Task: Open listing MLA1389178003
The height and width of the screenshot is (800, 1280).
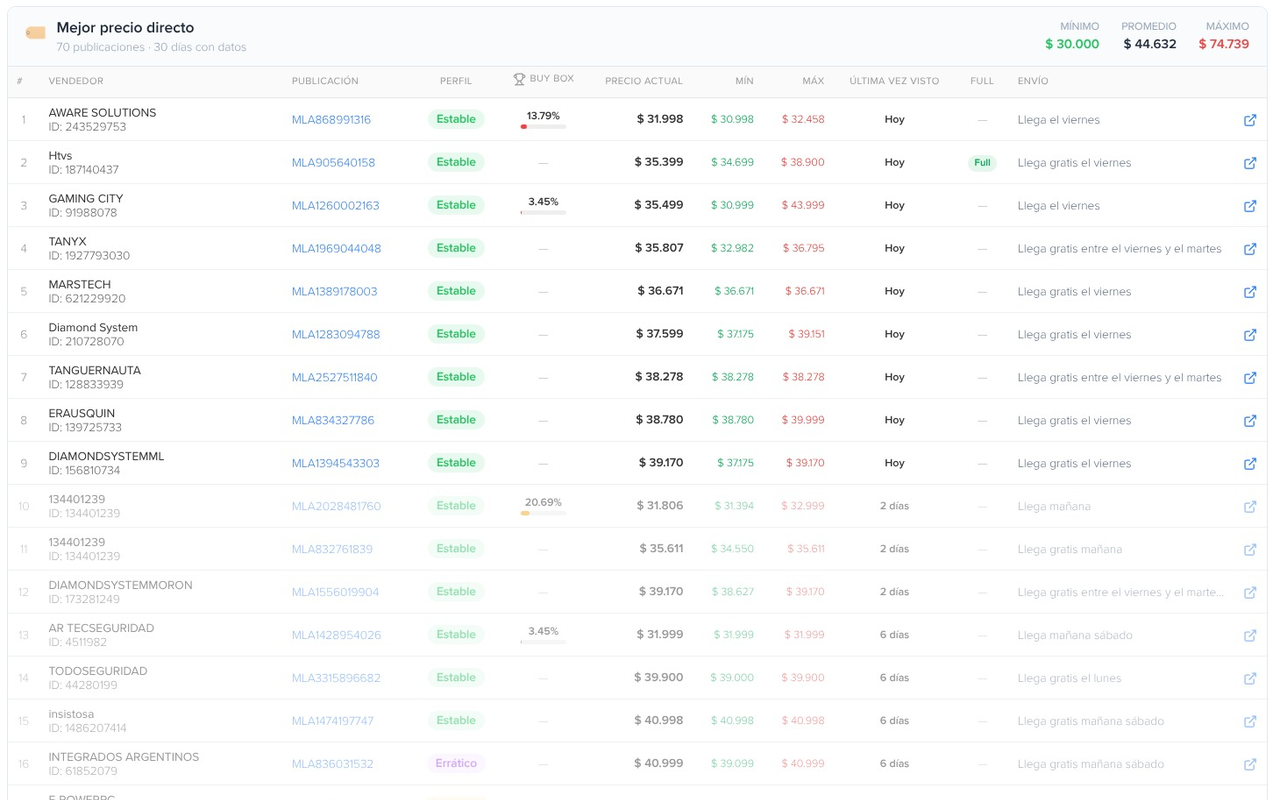Action: coord(335,292)
